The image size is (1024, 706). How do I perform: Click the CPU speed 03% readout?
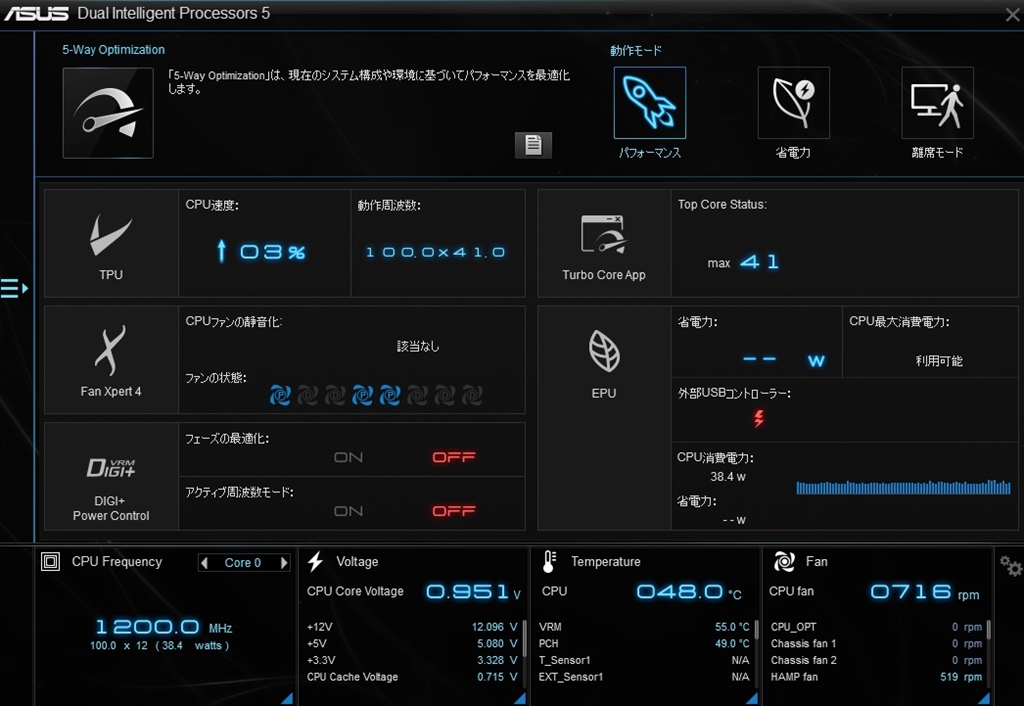tap(261, 251)
